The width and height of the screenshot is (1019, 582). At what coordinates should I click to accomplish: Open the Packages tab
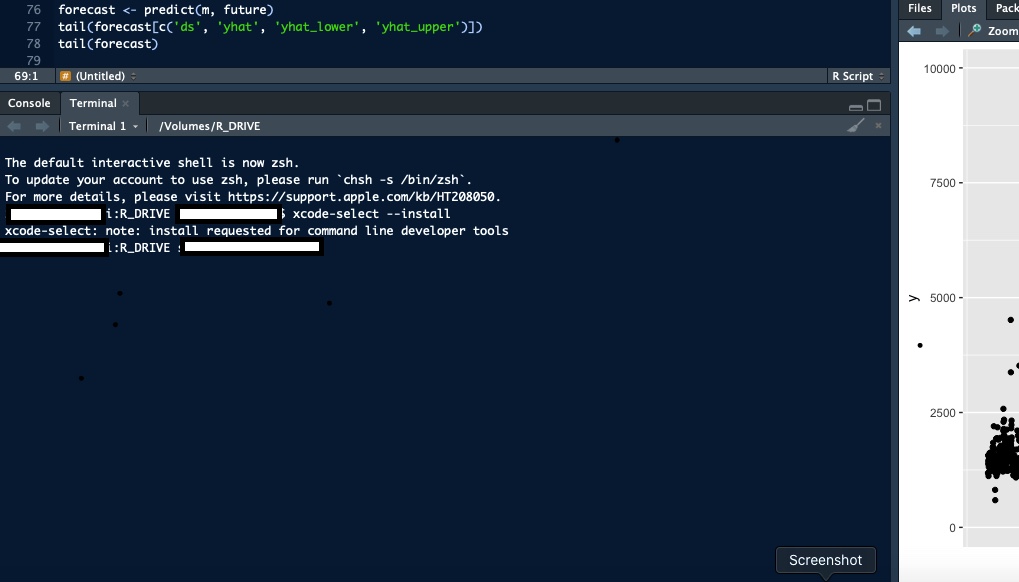[1006, 8]
